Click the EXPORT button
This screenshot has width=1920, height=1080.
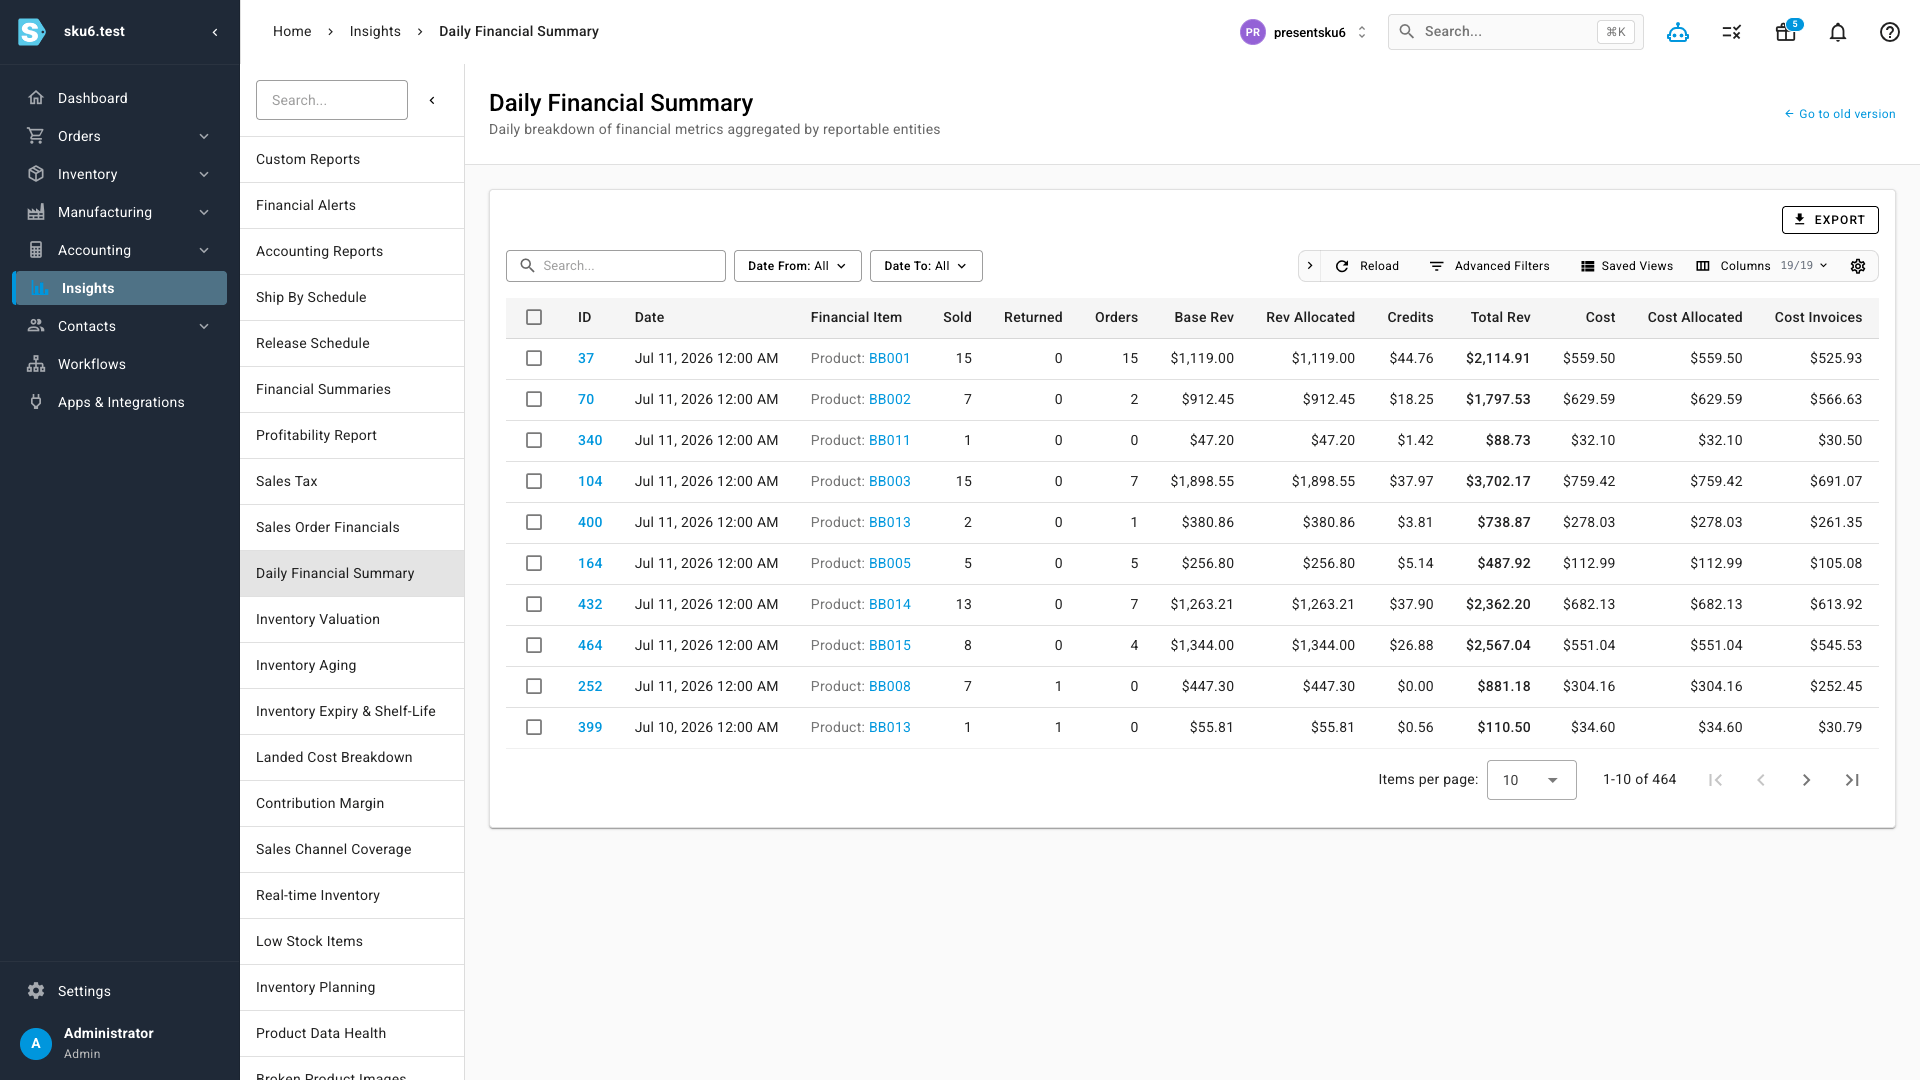(x=1829, y=220)
